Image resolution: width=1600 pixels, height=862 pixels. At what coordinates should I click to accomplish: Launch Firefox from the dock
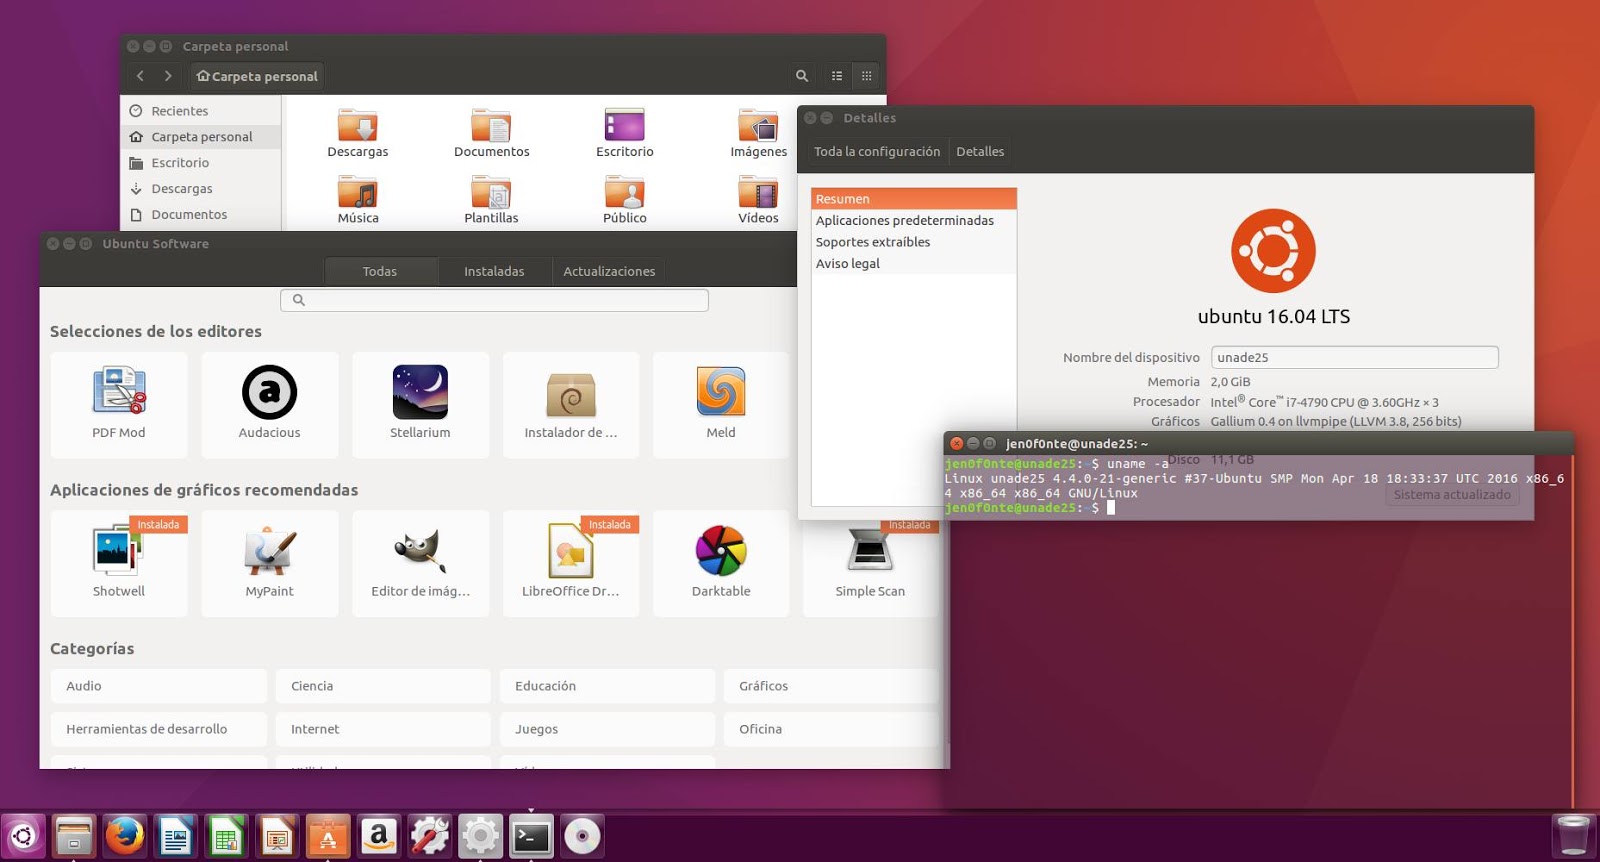point(125,836)
